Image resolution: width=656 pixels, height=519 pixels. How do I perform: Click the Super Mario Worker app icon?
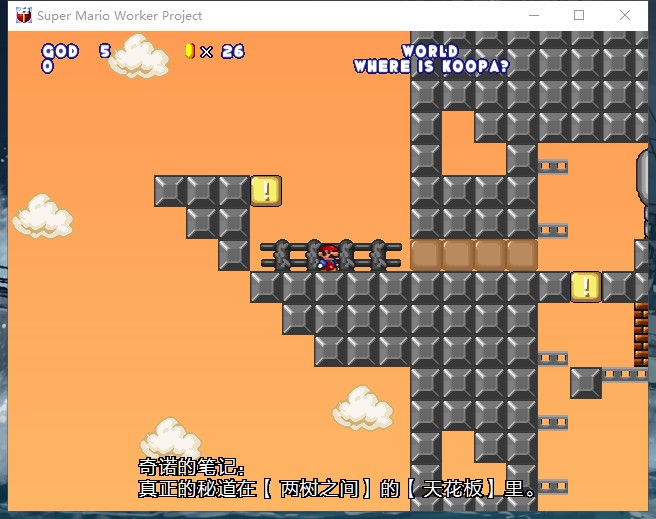pyautogui.click(x=24, y=15)
